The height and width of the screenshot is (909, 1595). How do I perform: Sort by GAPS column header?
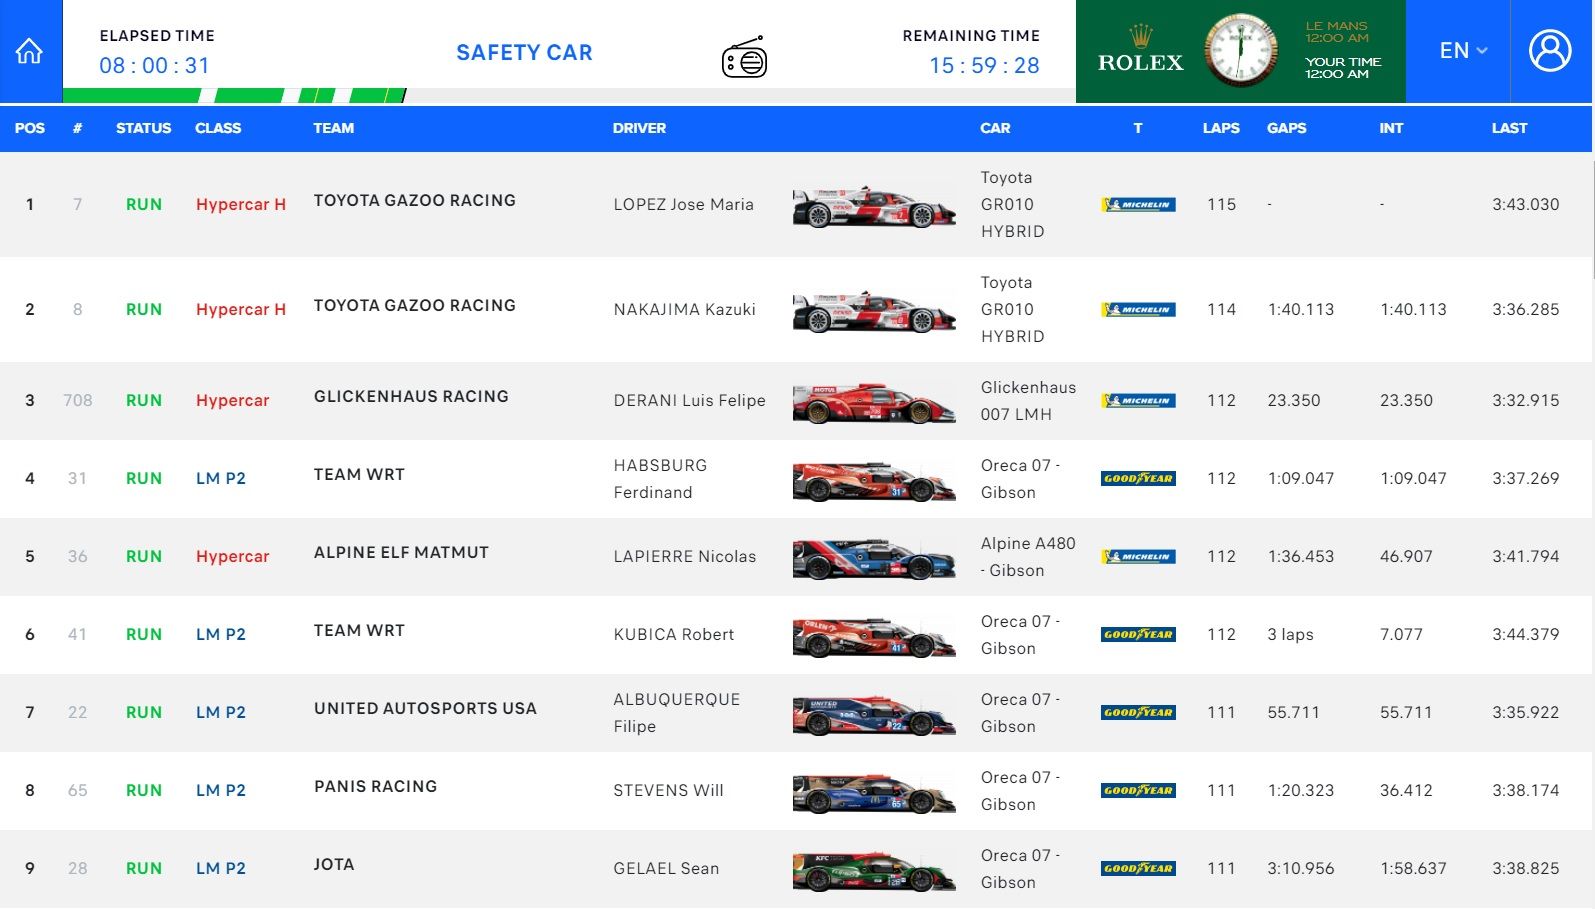click(1286, 128)
